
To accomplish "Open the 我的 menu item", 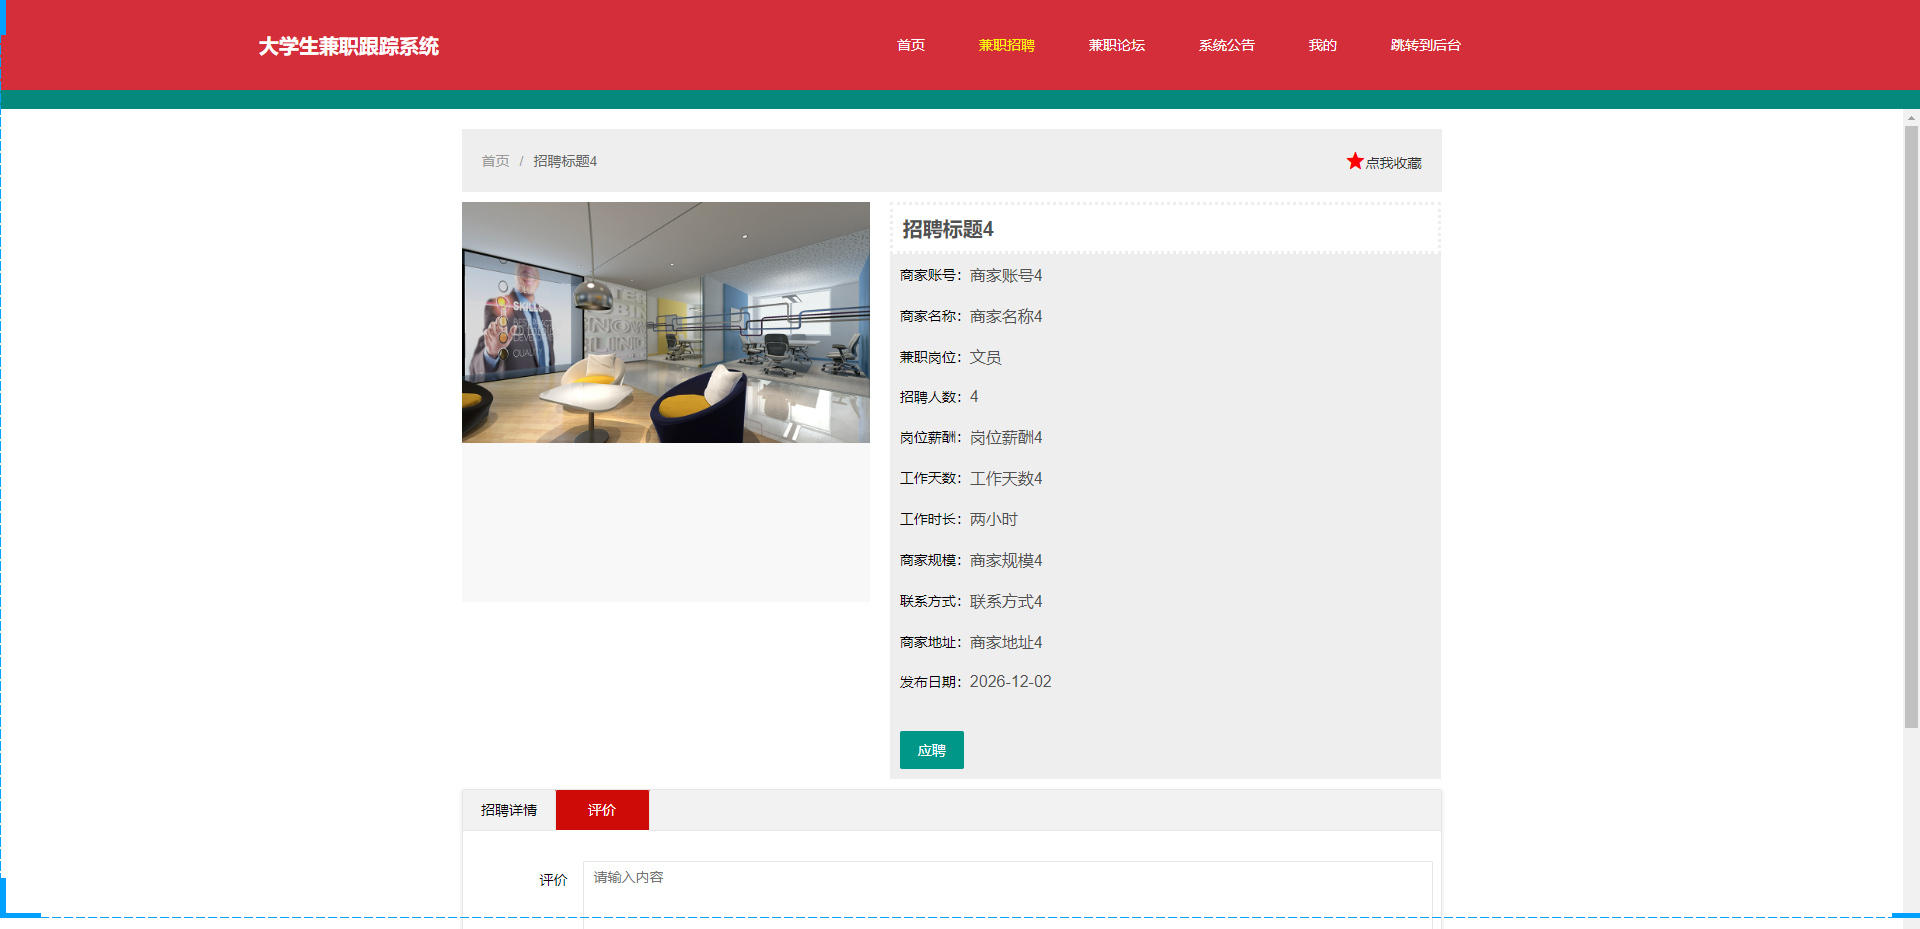I will point(1322,45).
